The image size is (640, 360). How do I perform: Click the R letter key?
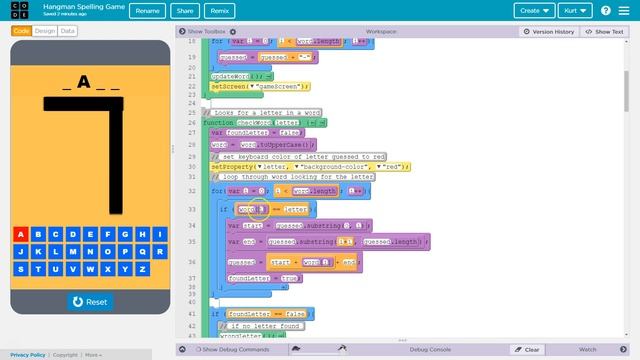(x=160, y=252)
